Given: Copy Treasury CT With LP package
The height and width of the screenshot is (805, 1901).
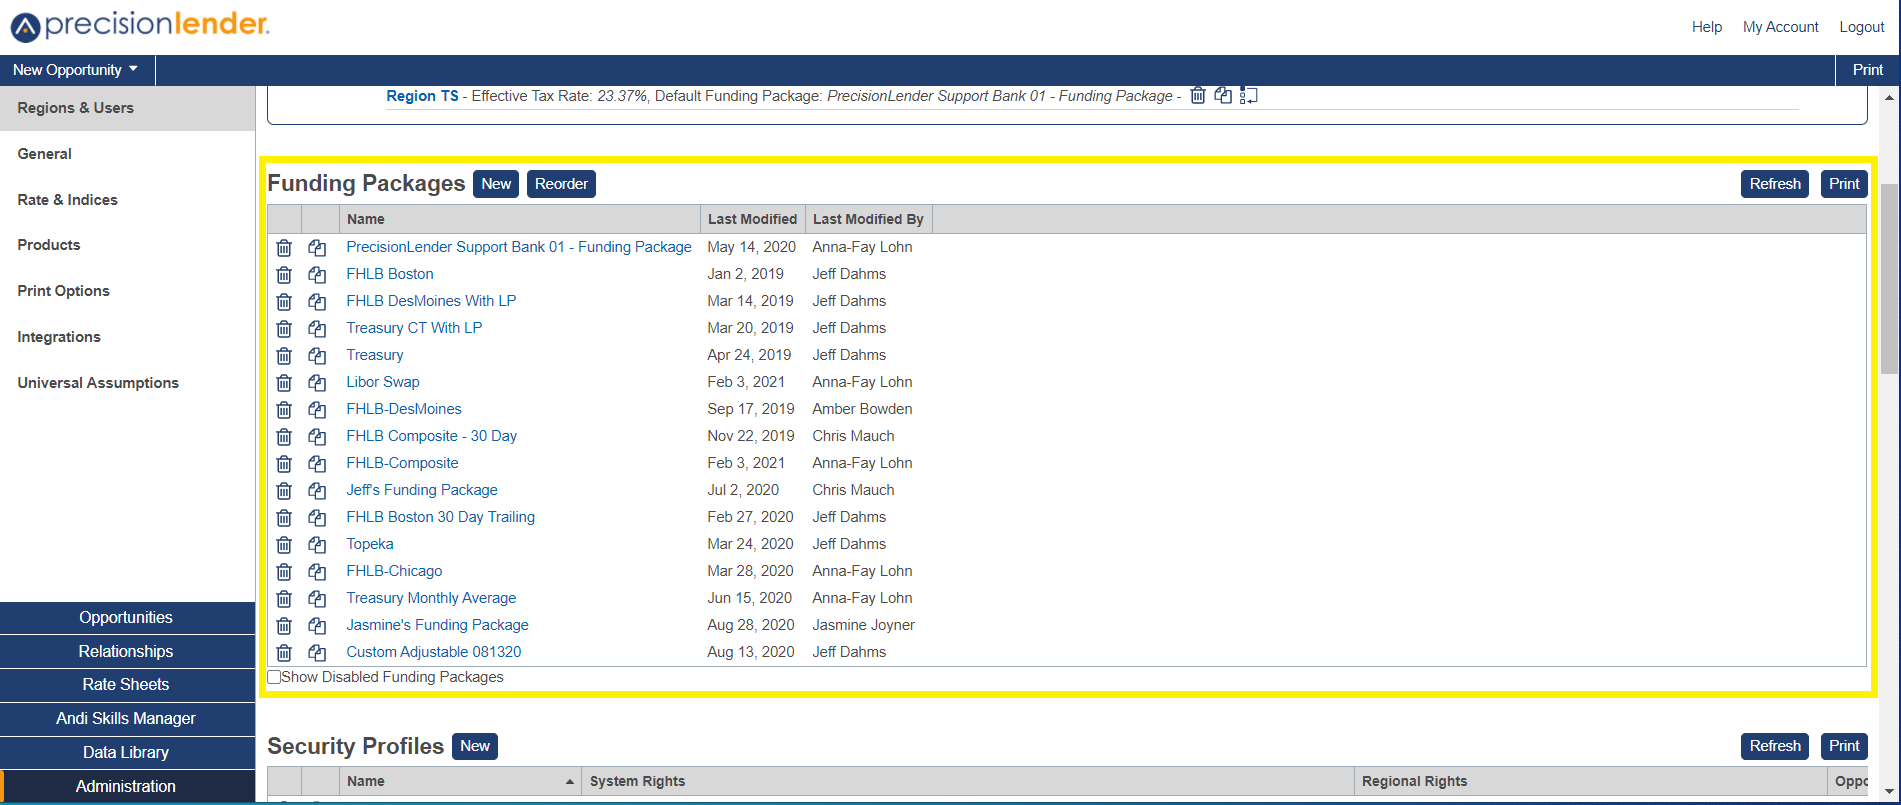Looking at the screenshot, I should click(x=317, y=328).
